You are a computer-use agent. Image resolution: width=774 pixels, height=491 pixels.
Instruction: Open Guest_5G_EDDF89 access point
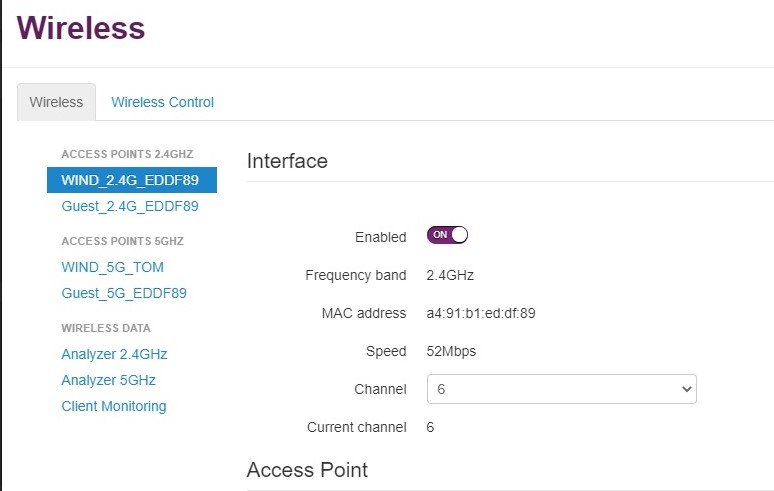click(x=124, y=293)
